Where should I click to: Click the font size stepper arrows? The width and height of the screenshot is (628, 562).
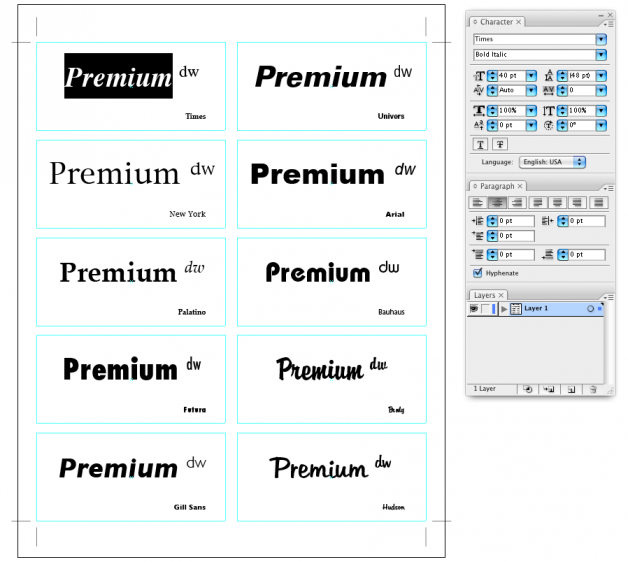[492, 75]
